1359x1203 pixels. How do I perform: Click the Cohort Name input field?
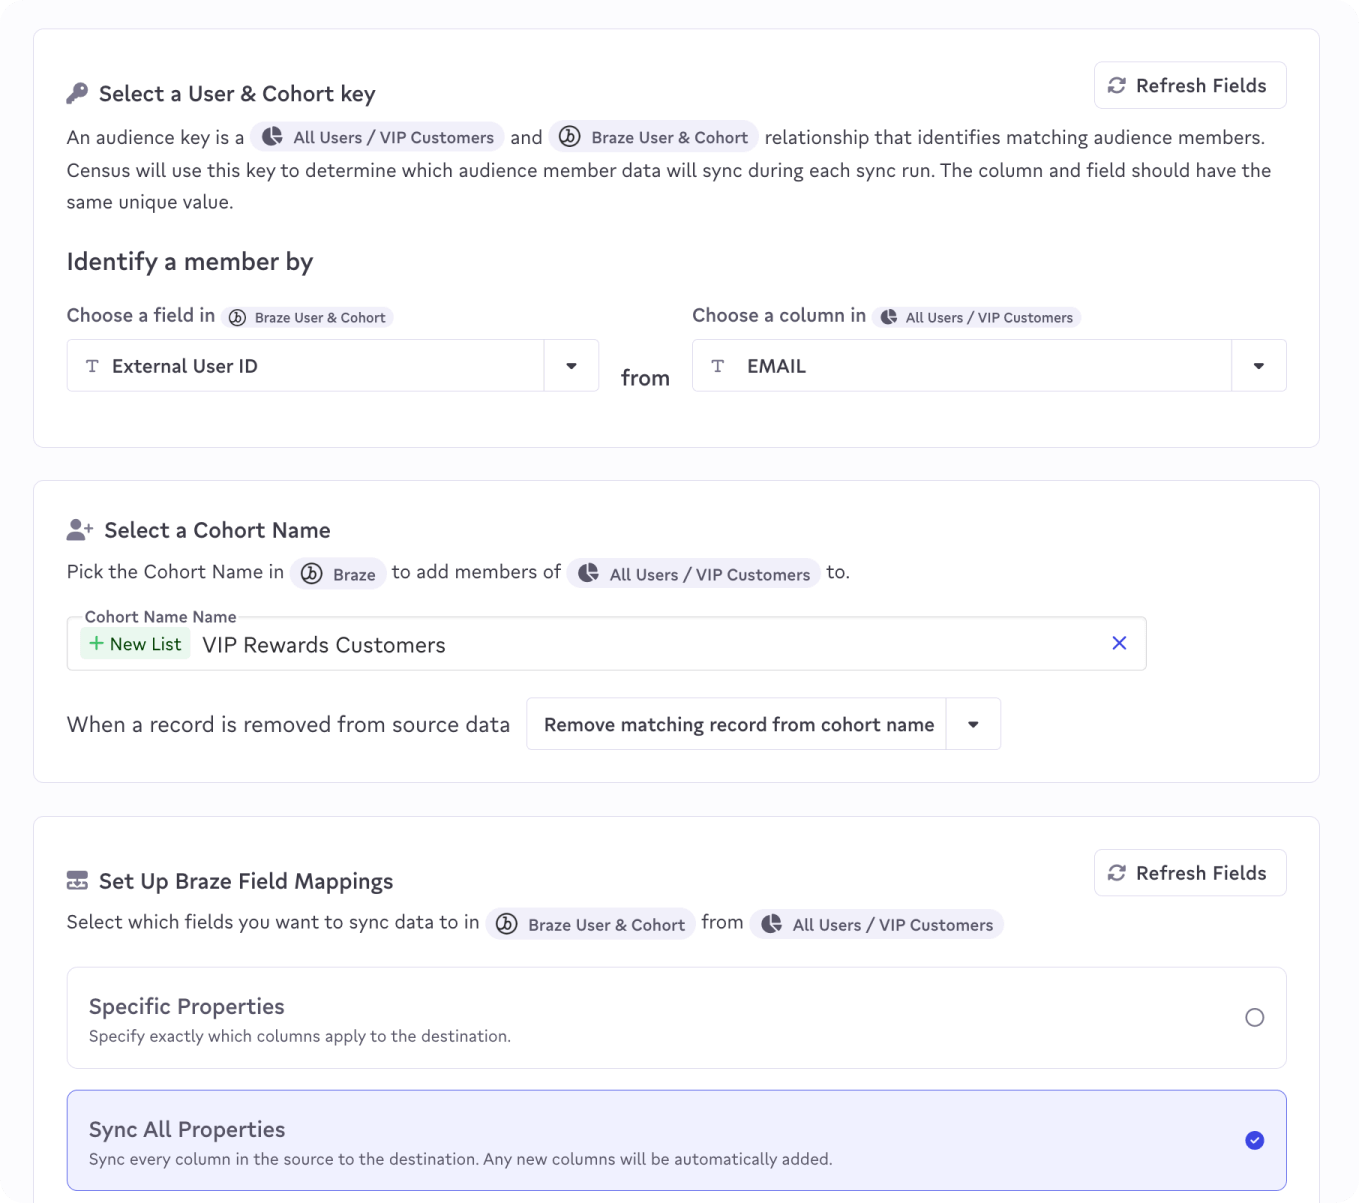tap(650, 645)
